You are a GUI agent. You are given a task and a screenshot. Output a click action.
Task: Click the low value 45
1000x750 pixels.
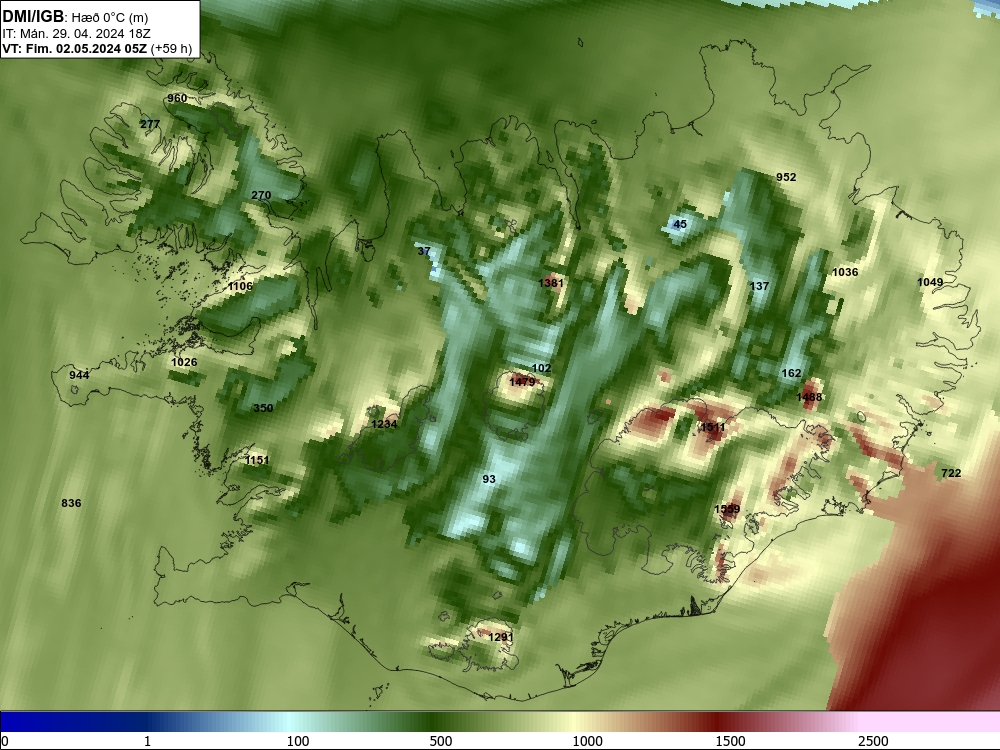pyautogui.click(x=680, y=224)
